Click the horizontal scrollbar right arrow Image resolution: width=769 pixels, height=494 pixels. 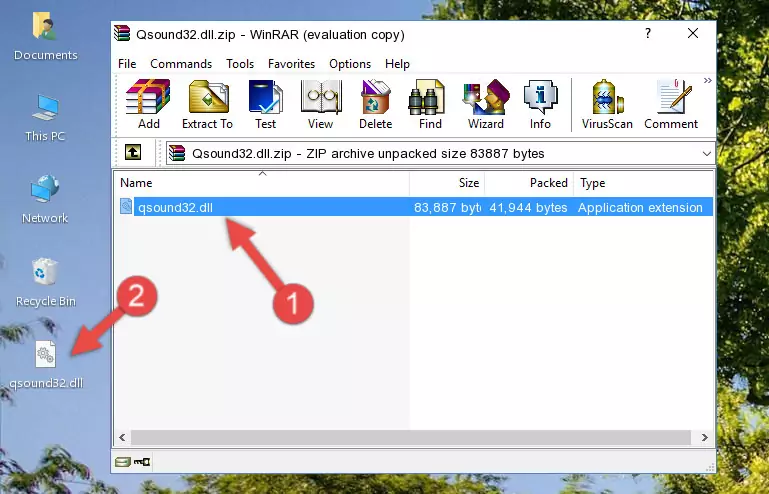[x=704, y=437]
